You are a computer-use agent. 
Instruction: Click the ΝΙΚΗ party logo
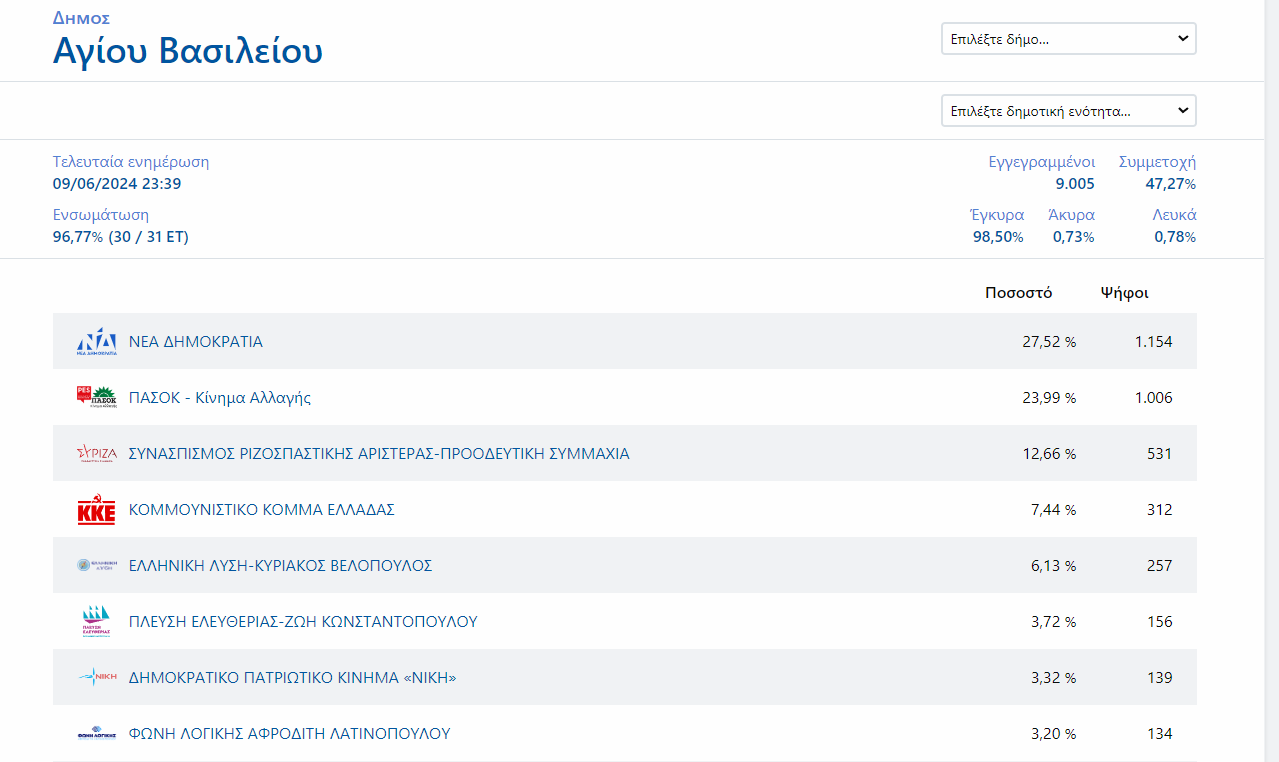tap(97, 678)
